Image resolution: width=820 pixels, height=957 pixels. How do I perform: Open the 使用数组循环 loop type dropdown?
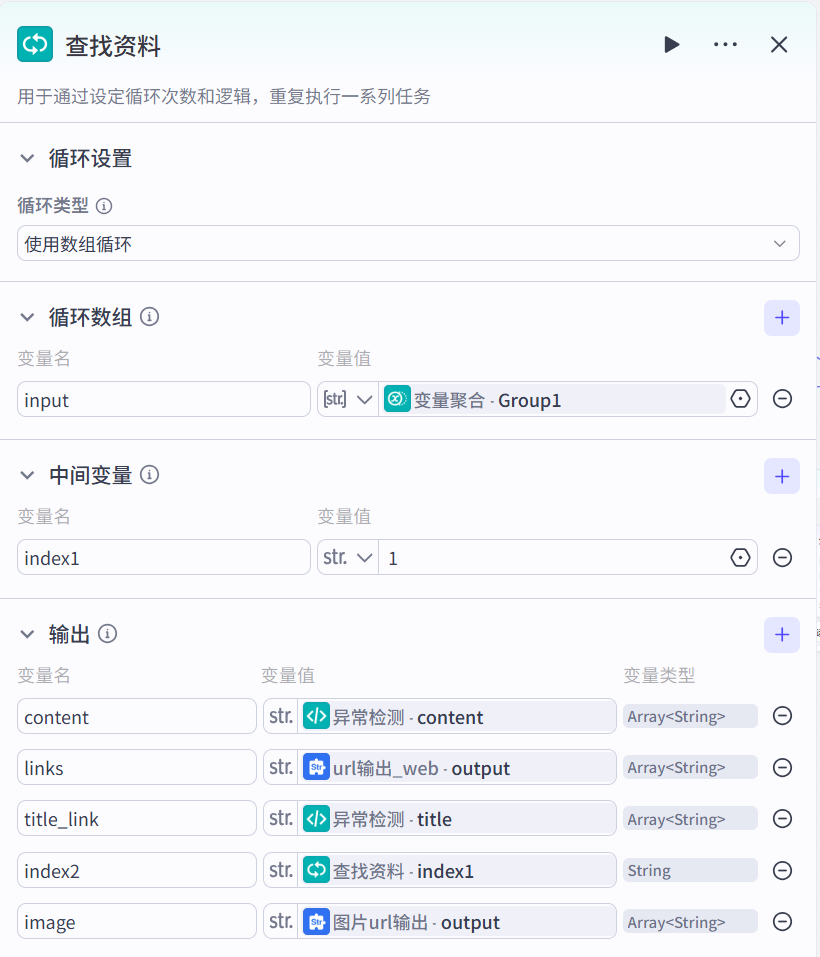408,244
